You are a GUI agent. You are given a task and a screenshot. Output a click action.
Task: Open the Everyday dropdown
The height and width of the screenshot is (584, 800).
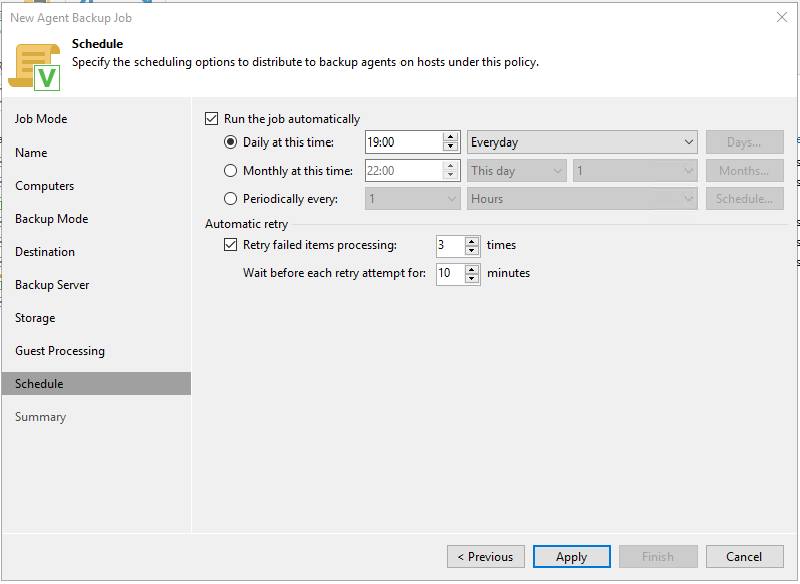582,142
